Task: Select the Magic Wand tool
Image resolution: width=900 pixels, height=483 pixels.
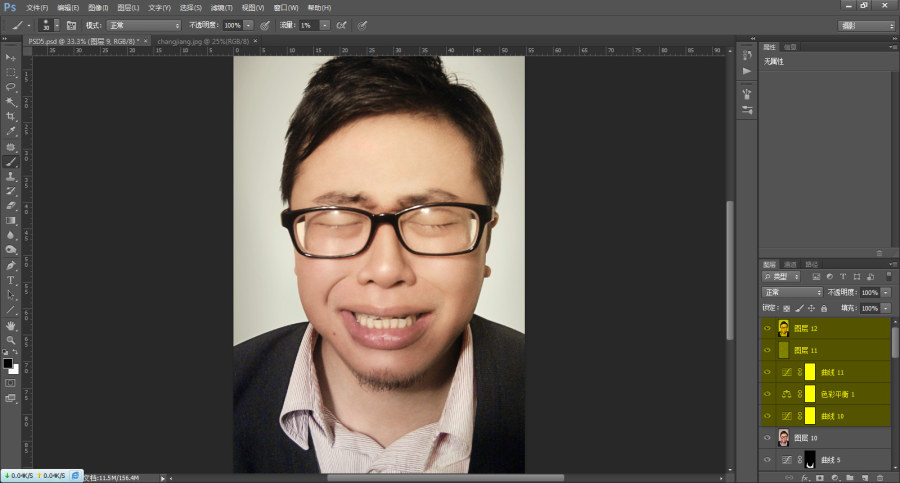Action: (x=10, y=102)
